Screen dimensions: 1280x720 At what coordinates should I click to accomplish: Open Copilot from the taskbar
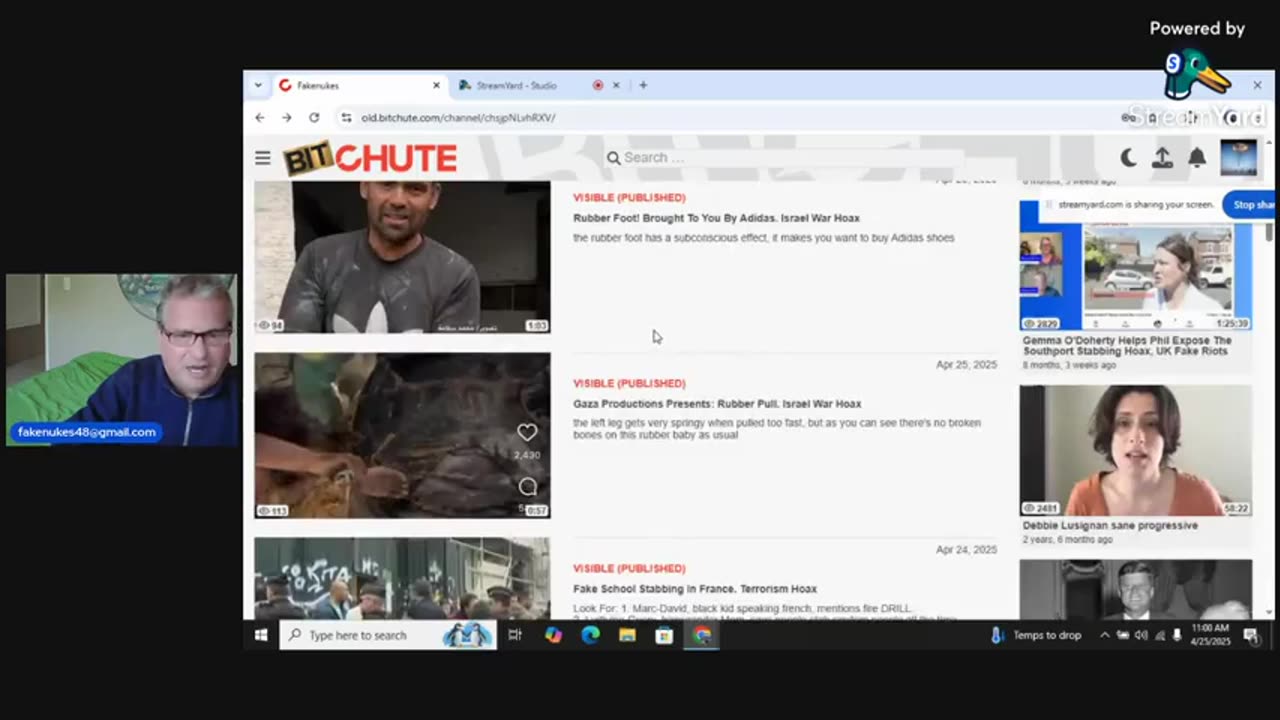tap(553, 635)
